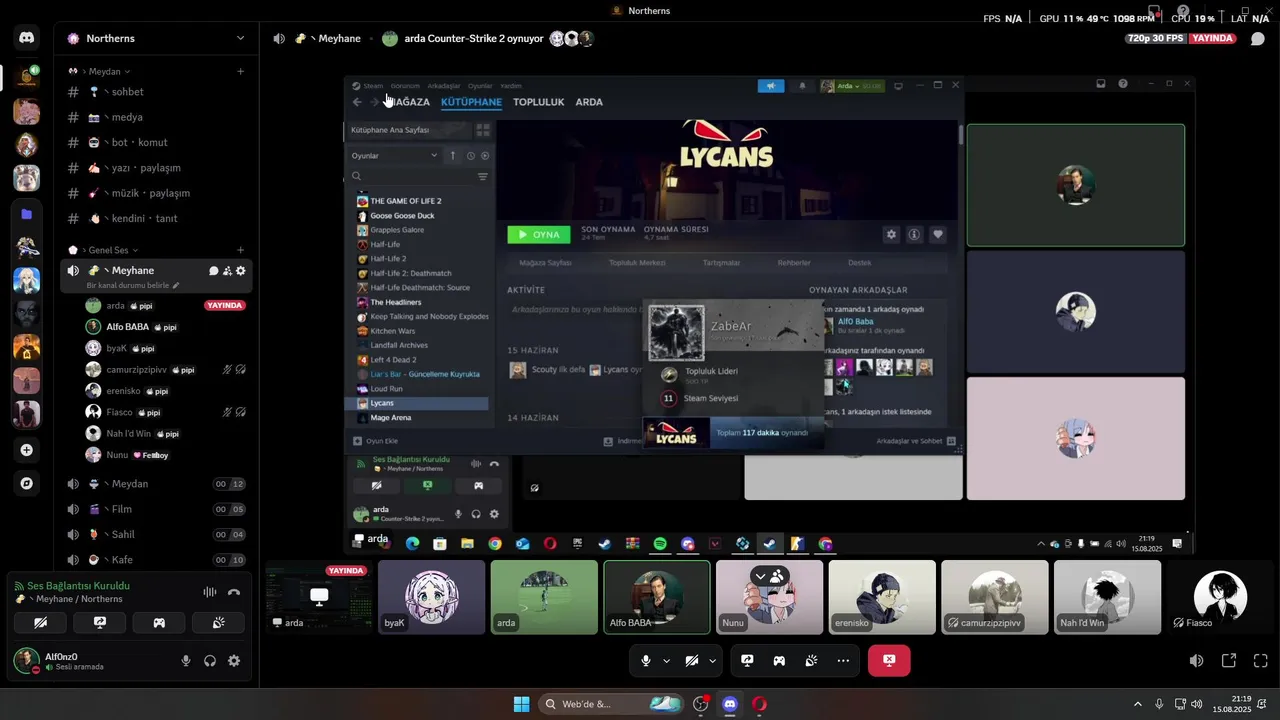This screenshot has height=720, width=1280.
Task: Deafen using headphones icon in user panel
Action: (210, 661)
